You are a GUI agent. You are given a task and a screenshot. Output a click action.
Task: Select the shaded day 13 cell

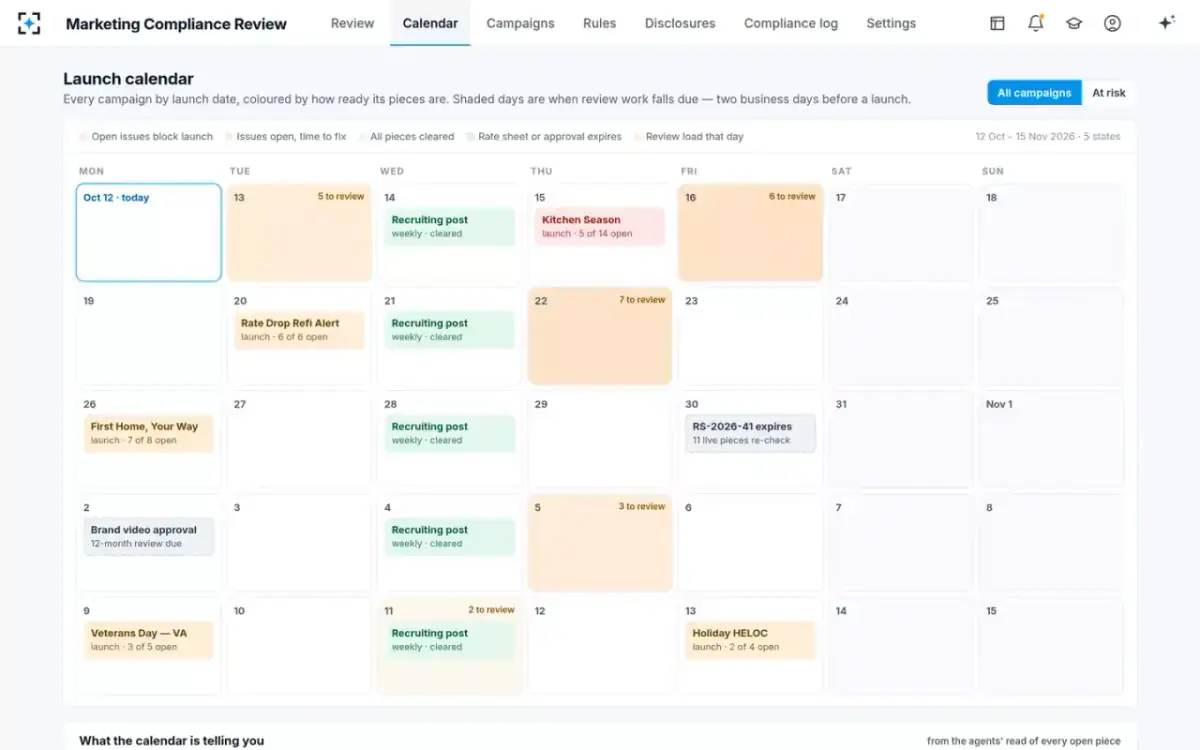click(299, 232)
